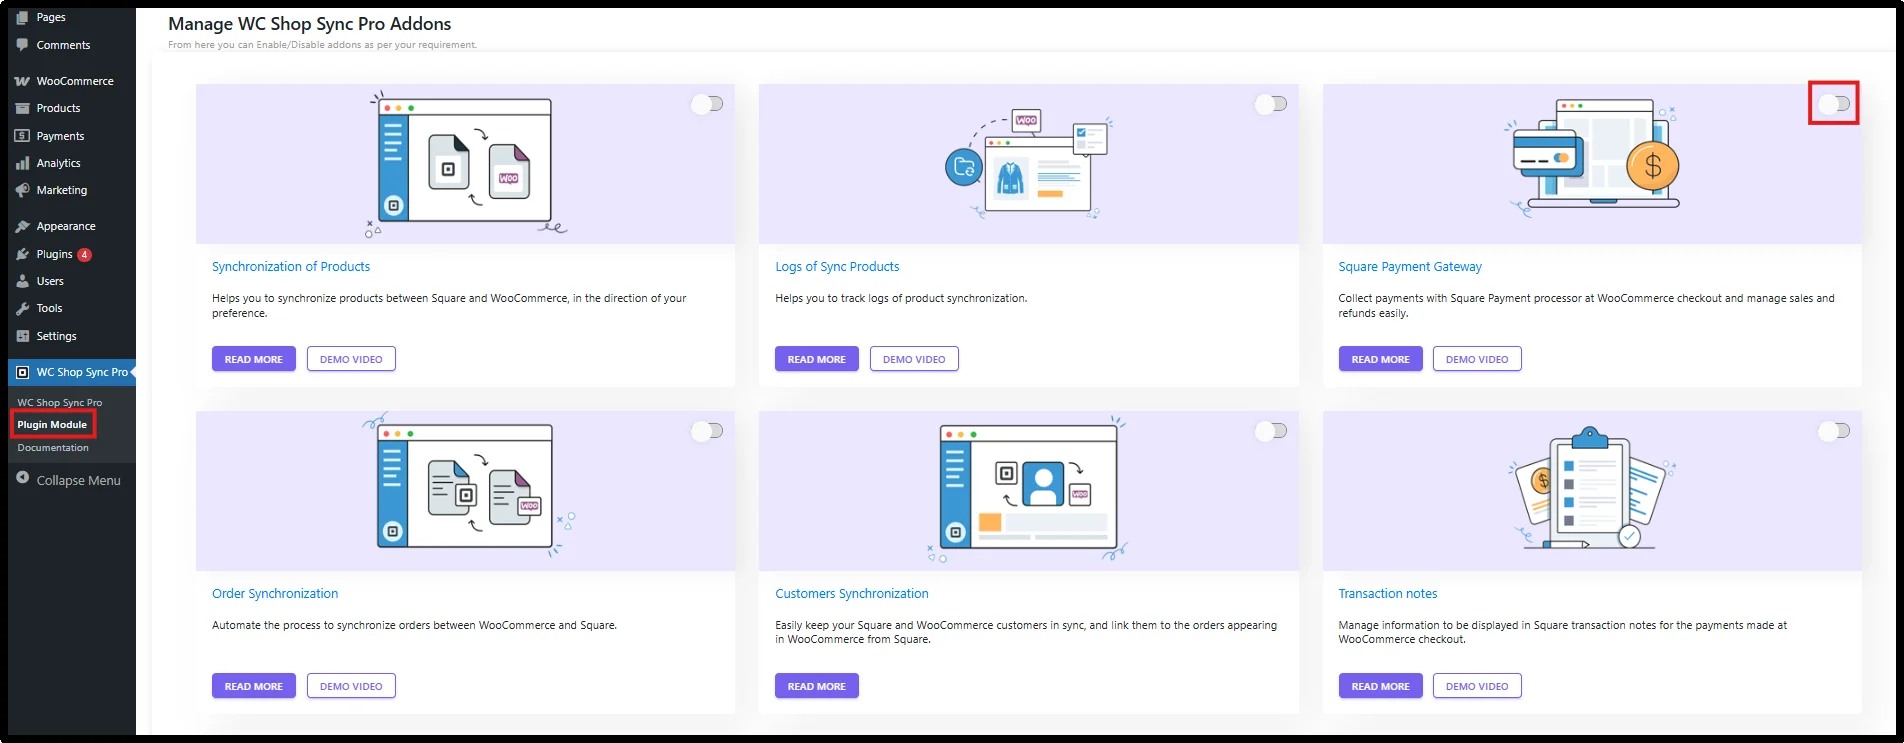Enable the Transaction notes addon toggle
Viewport: 1904px width, 743px height.
pos(1834,431)
